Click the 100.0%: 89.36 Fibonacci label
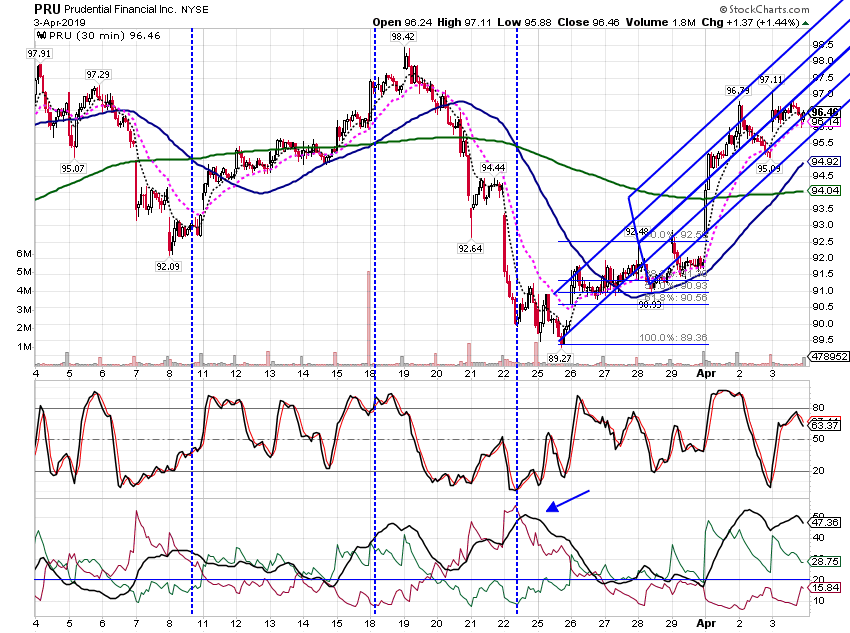The image size is (850, 633). (x=673, y=338)
